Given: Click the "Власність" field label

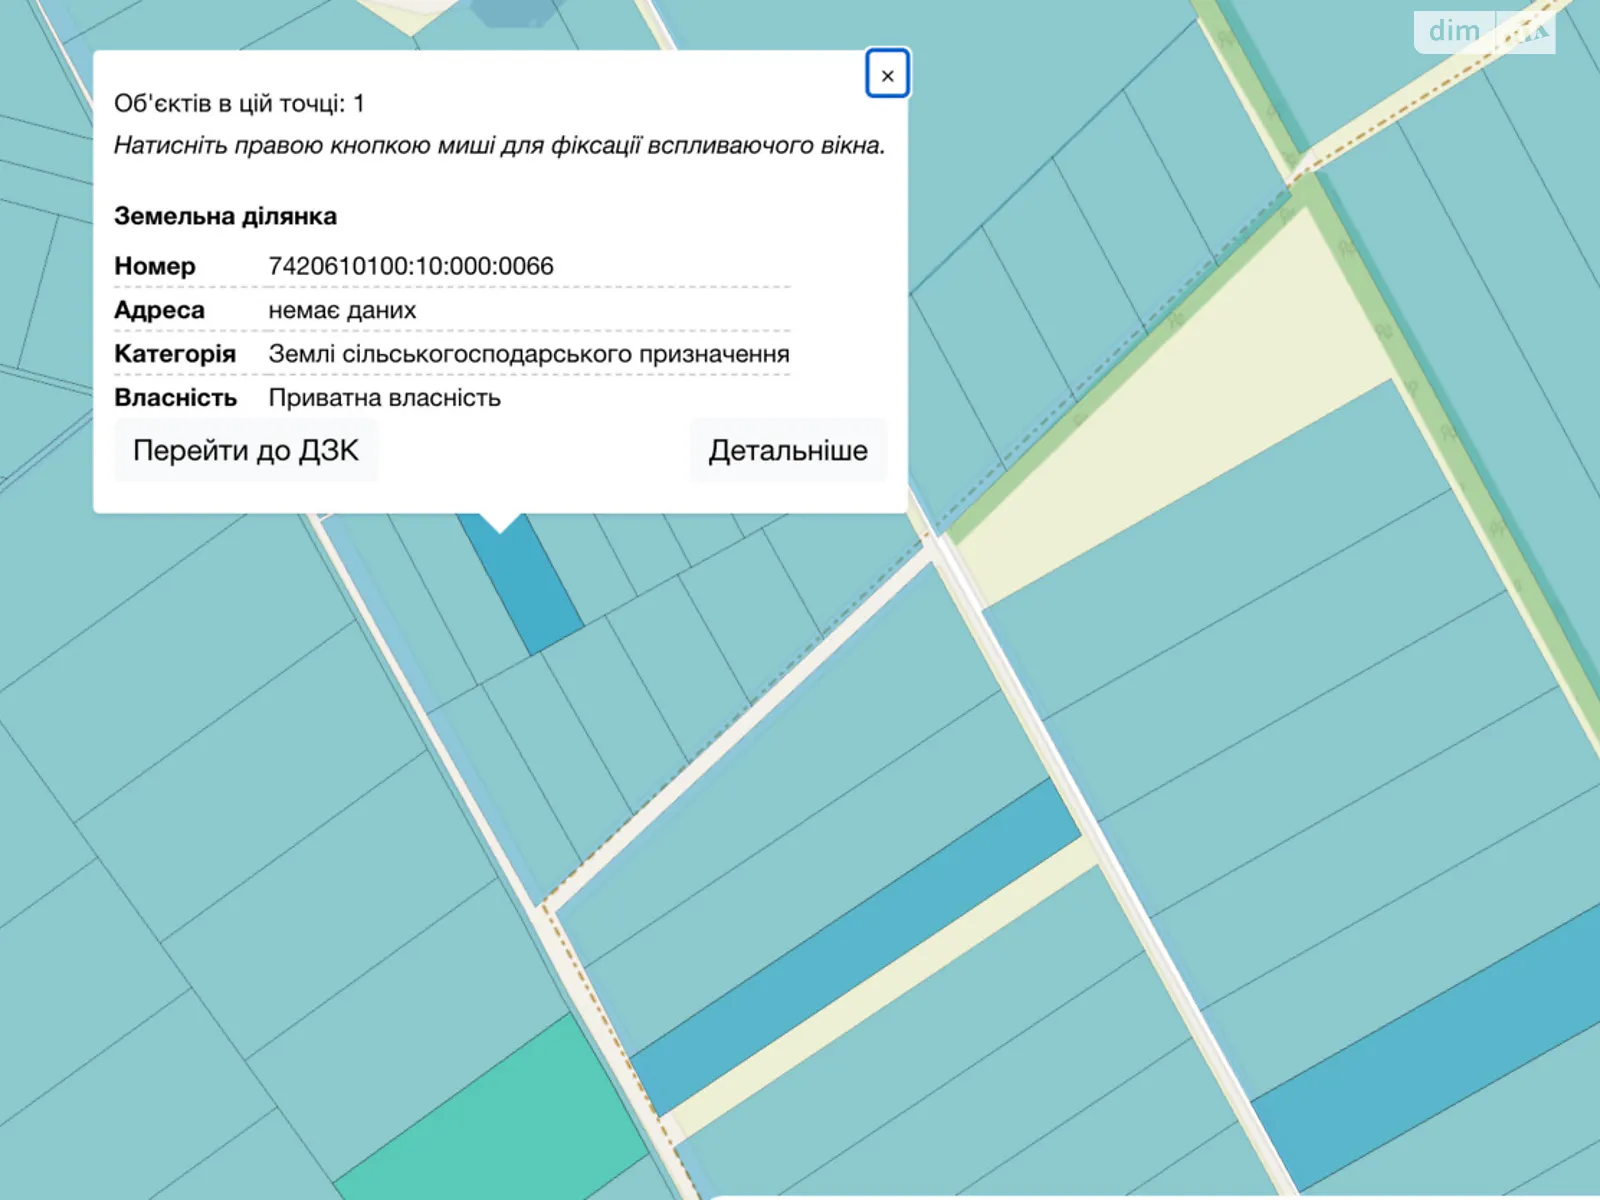Looking at the screenshot, I should (175, 398).
